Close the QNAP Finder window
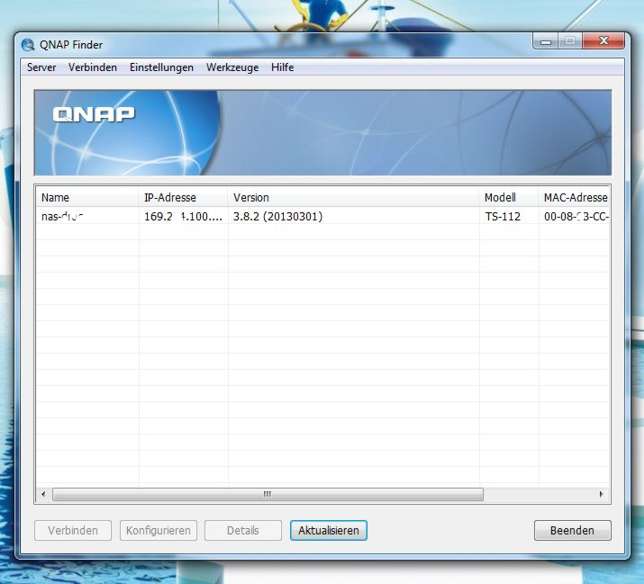Screen dimensions: 644x584 tap(604, 41)
